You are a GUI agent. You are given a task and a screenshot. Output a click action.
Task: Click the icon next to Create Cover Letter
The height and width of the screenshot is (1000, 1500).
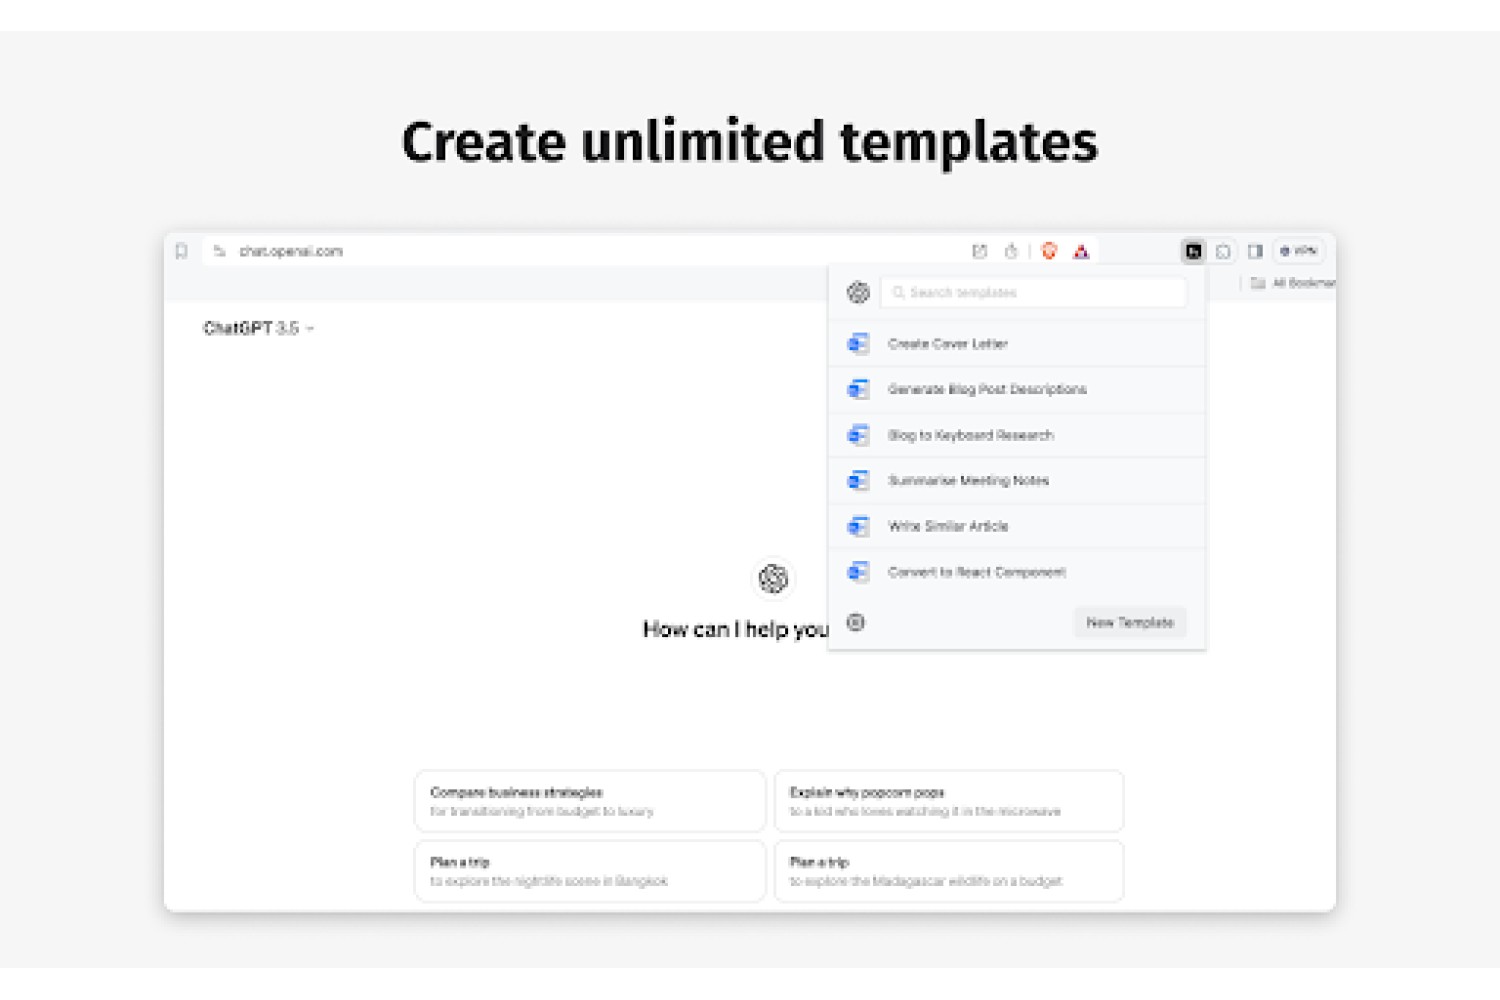click(x=858, y=344)
